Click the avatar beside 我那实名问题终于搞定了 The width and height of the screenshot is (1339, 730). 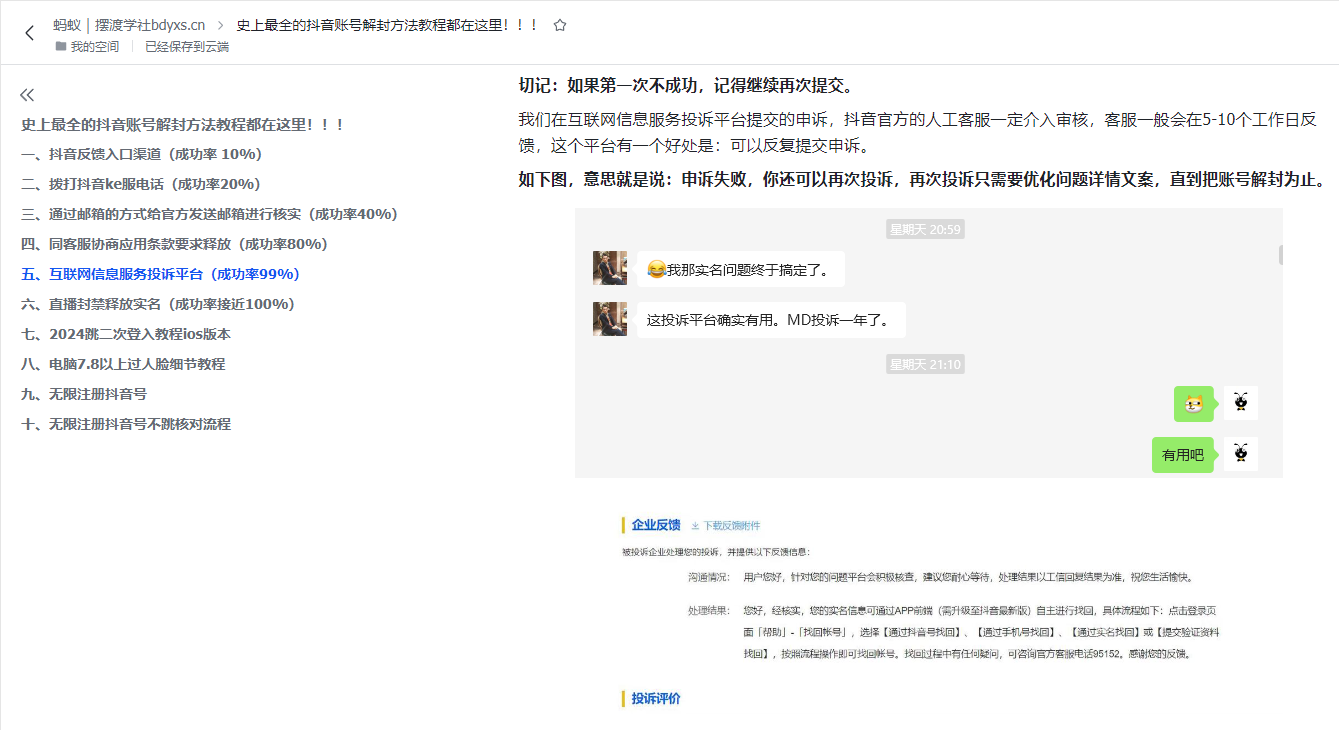(x=610, y=268)
